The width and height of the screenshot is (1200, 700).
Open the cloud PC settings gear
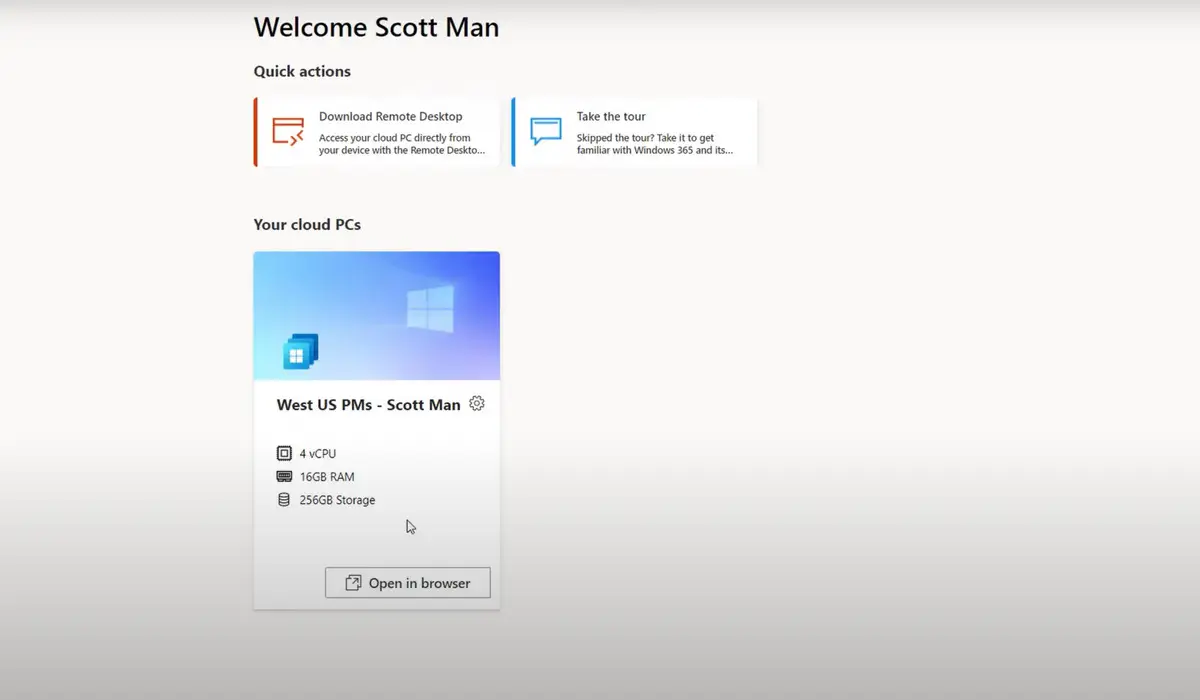[477, 404]
